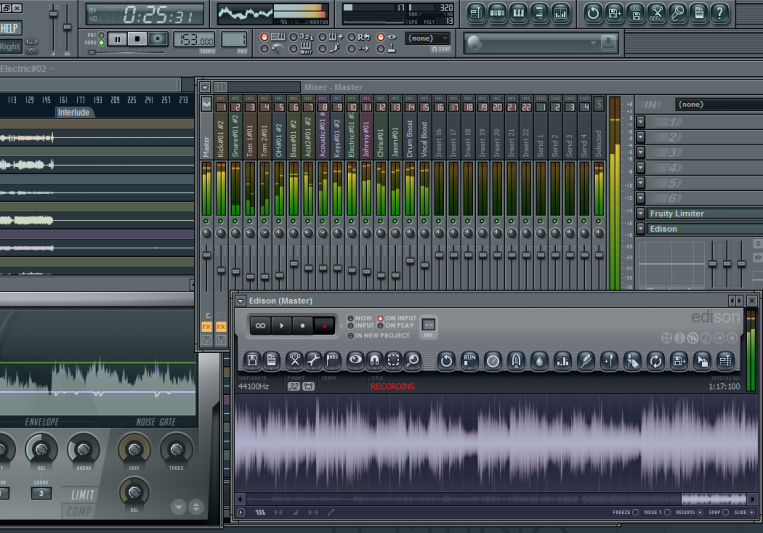The width and height of the screenshot is (763, 533).
Task: Click the Interlude timeline marker in playlist
Action: [x=73, y=112]
